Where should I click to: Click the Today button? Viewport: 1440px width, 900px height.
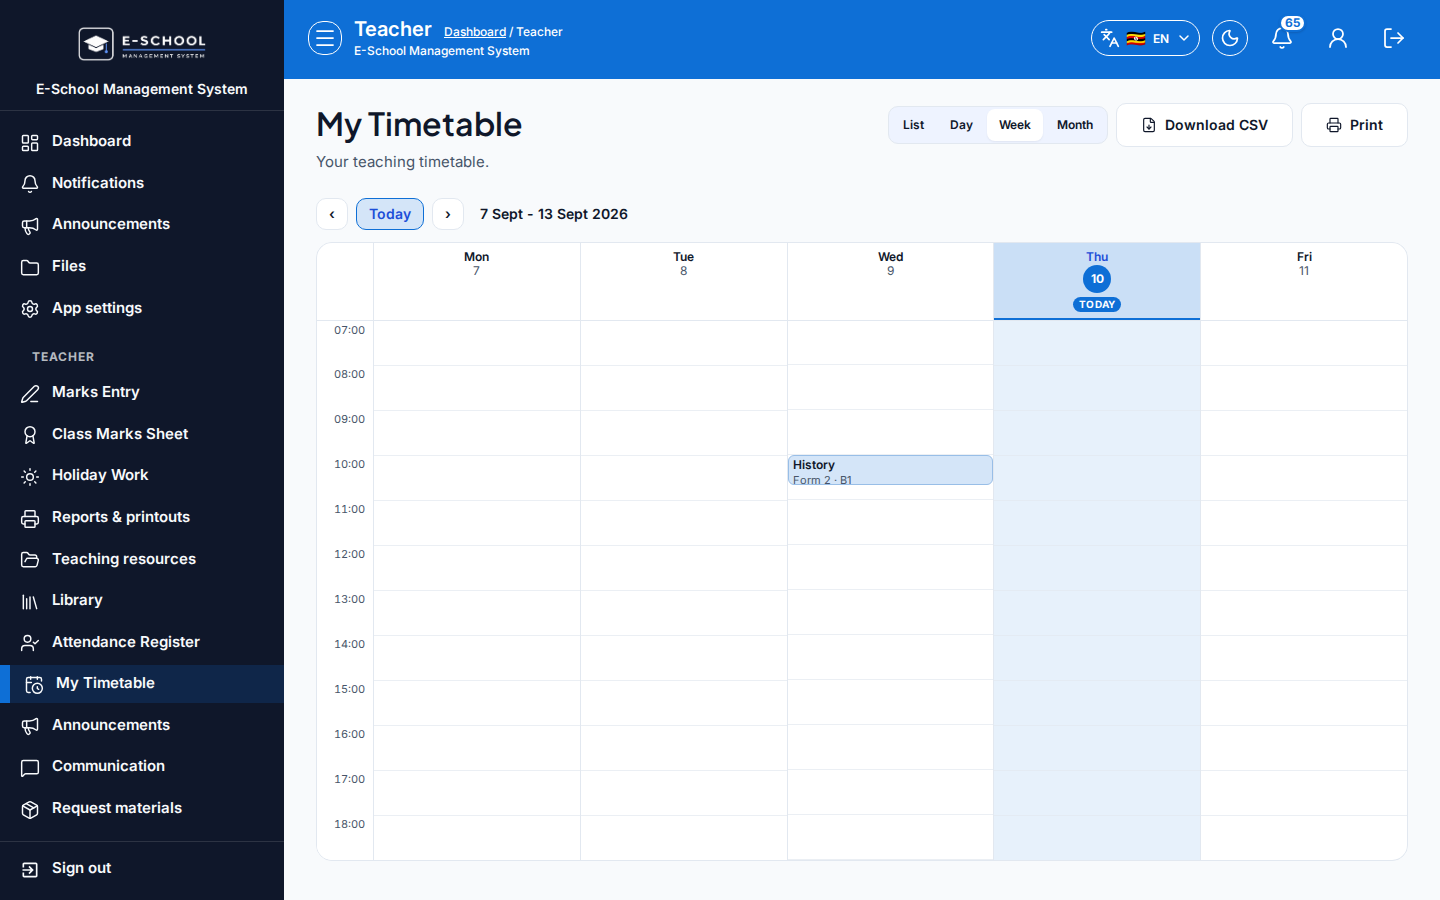[390, 214]
